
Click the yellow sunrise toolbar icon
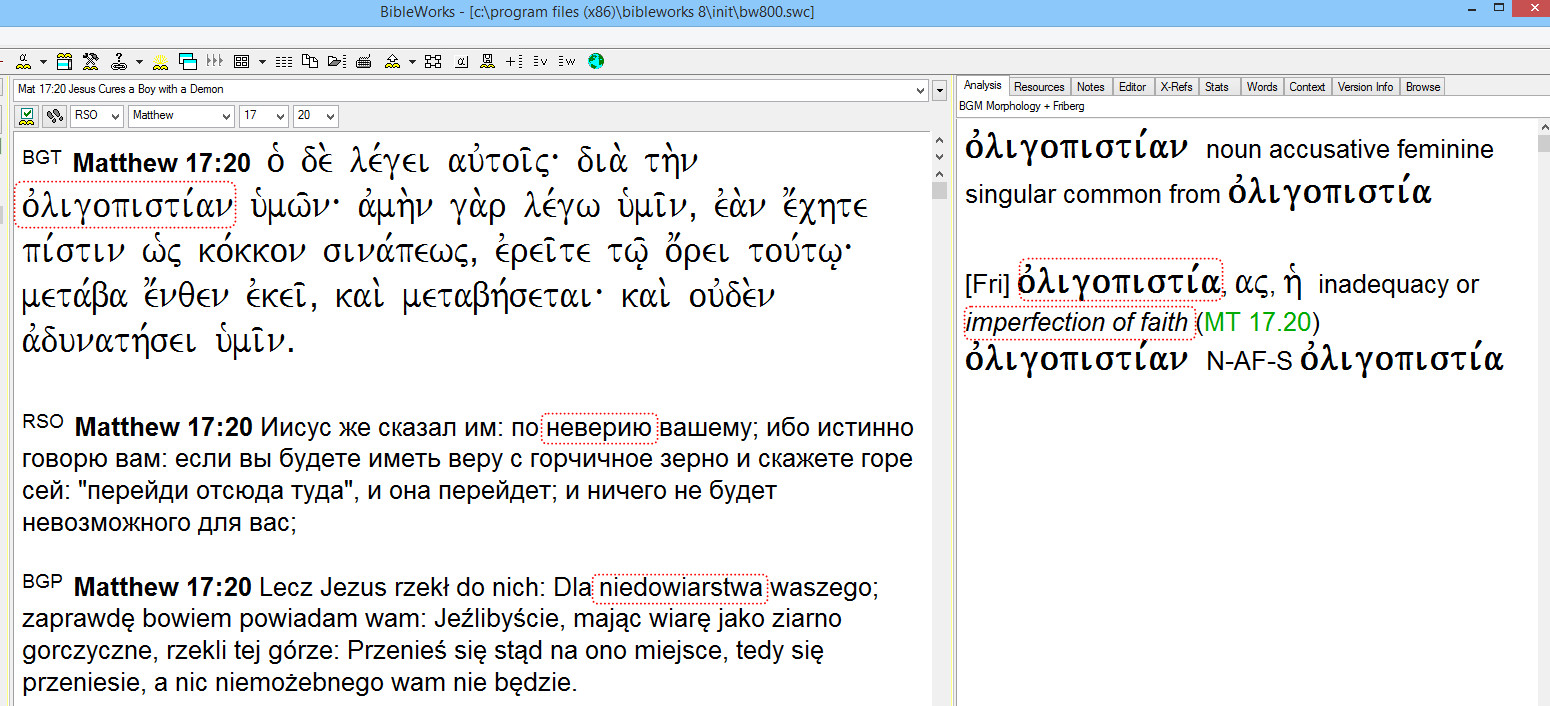pos(160,61)
